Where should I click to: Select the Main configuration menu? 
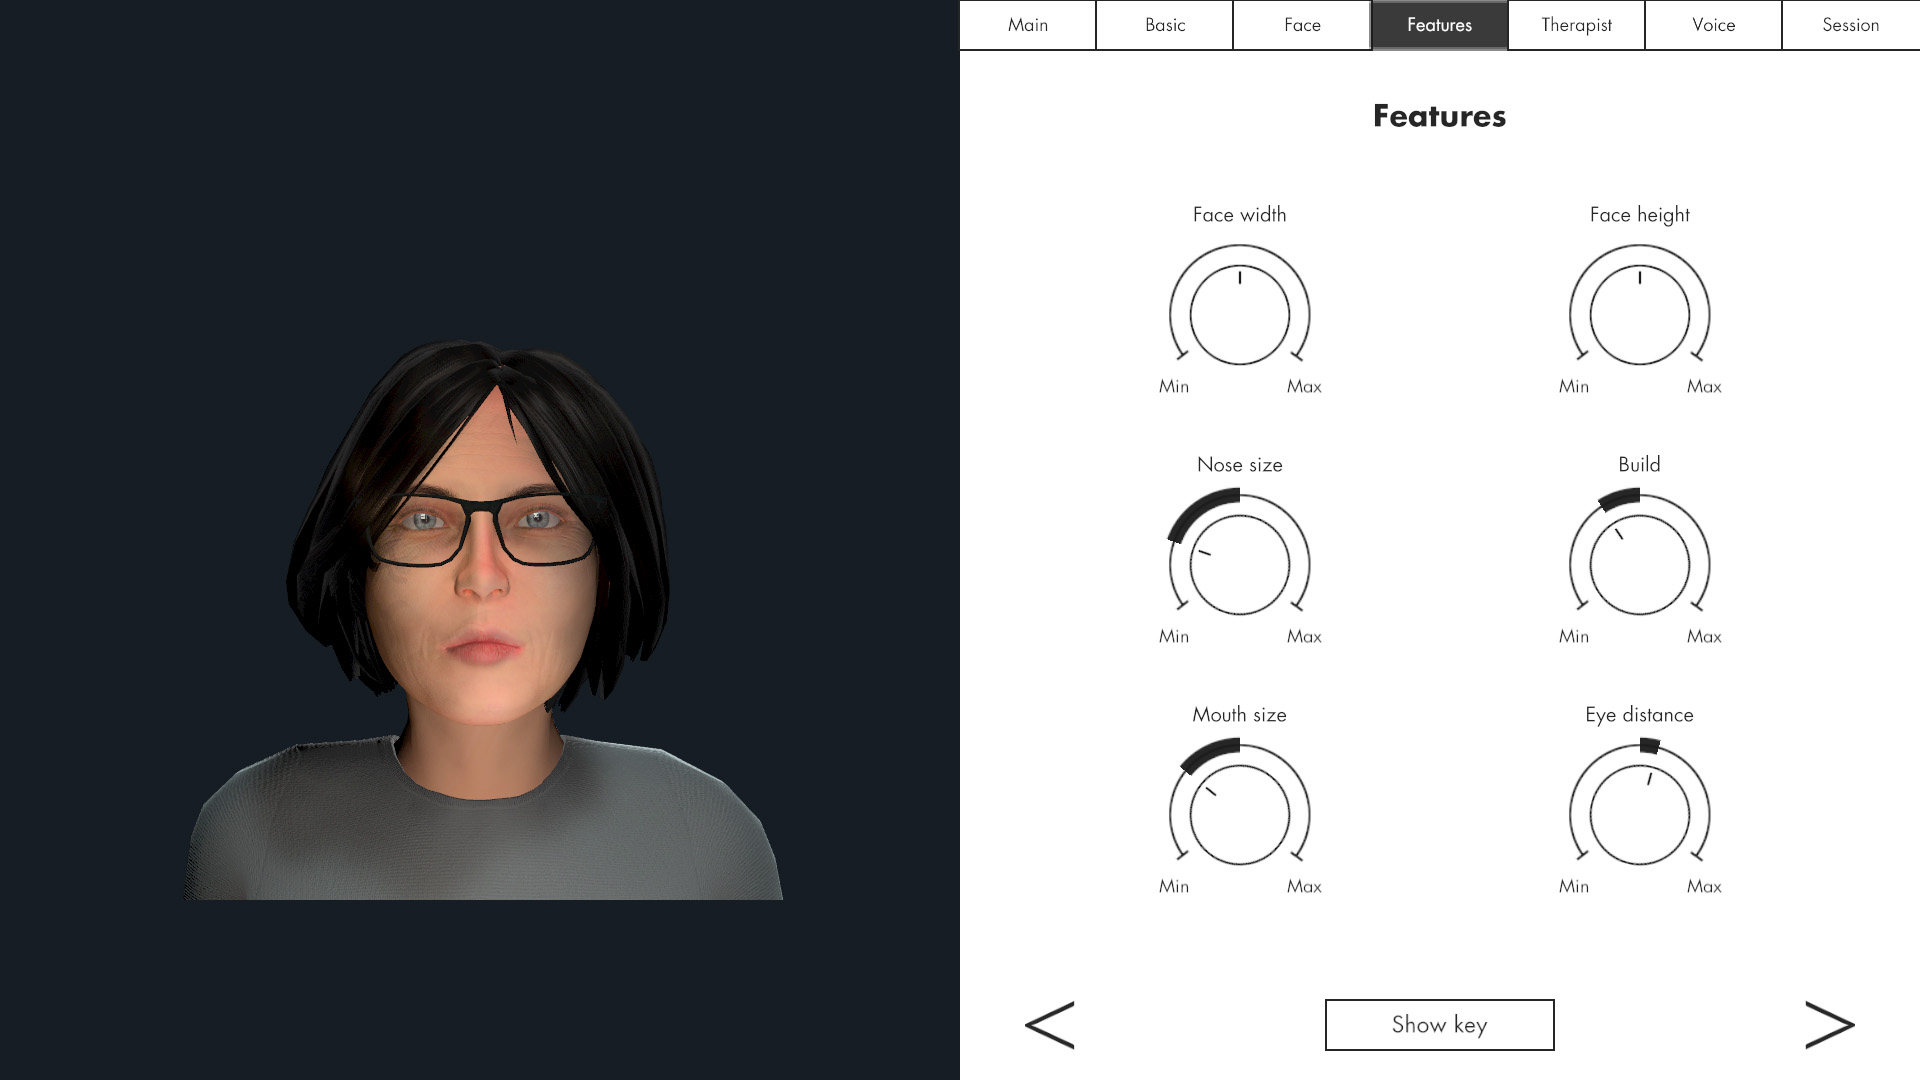(1027, 24)
